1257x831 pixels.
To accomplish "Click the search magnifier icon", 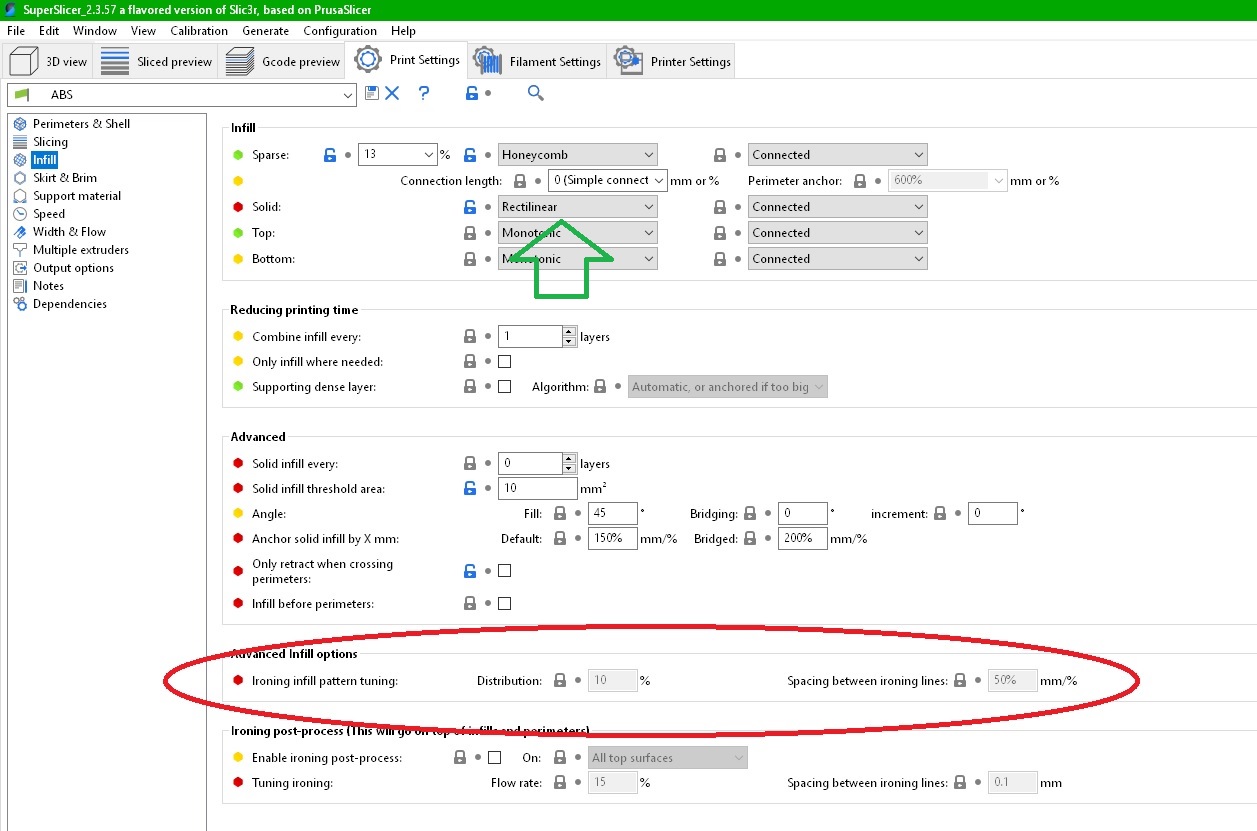I will point(536,93).
